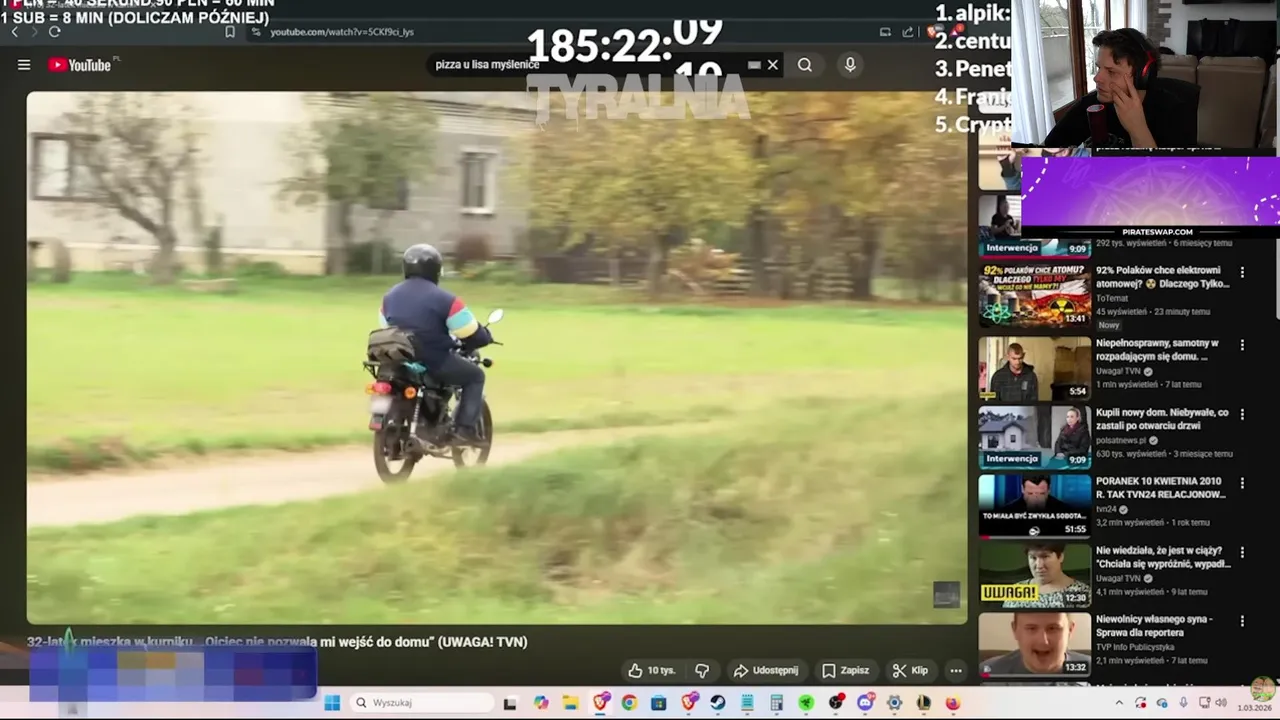Open the taskbar date 1.03.2026
1280x720 pixels.
(1254, 708)
